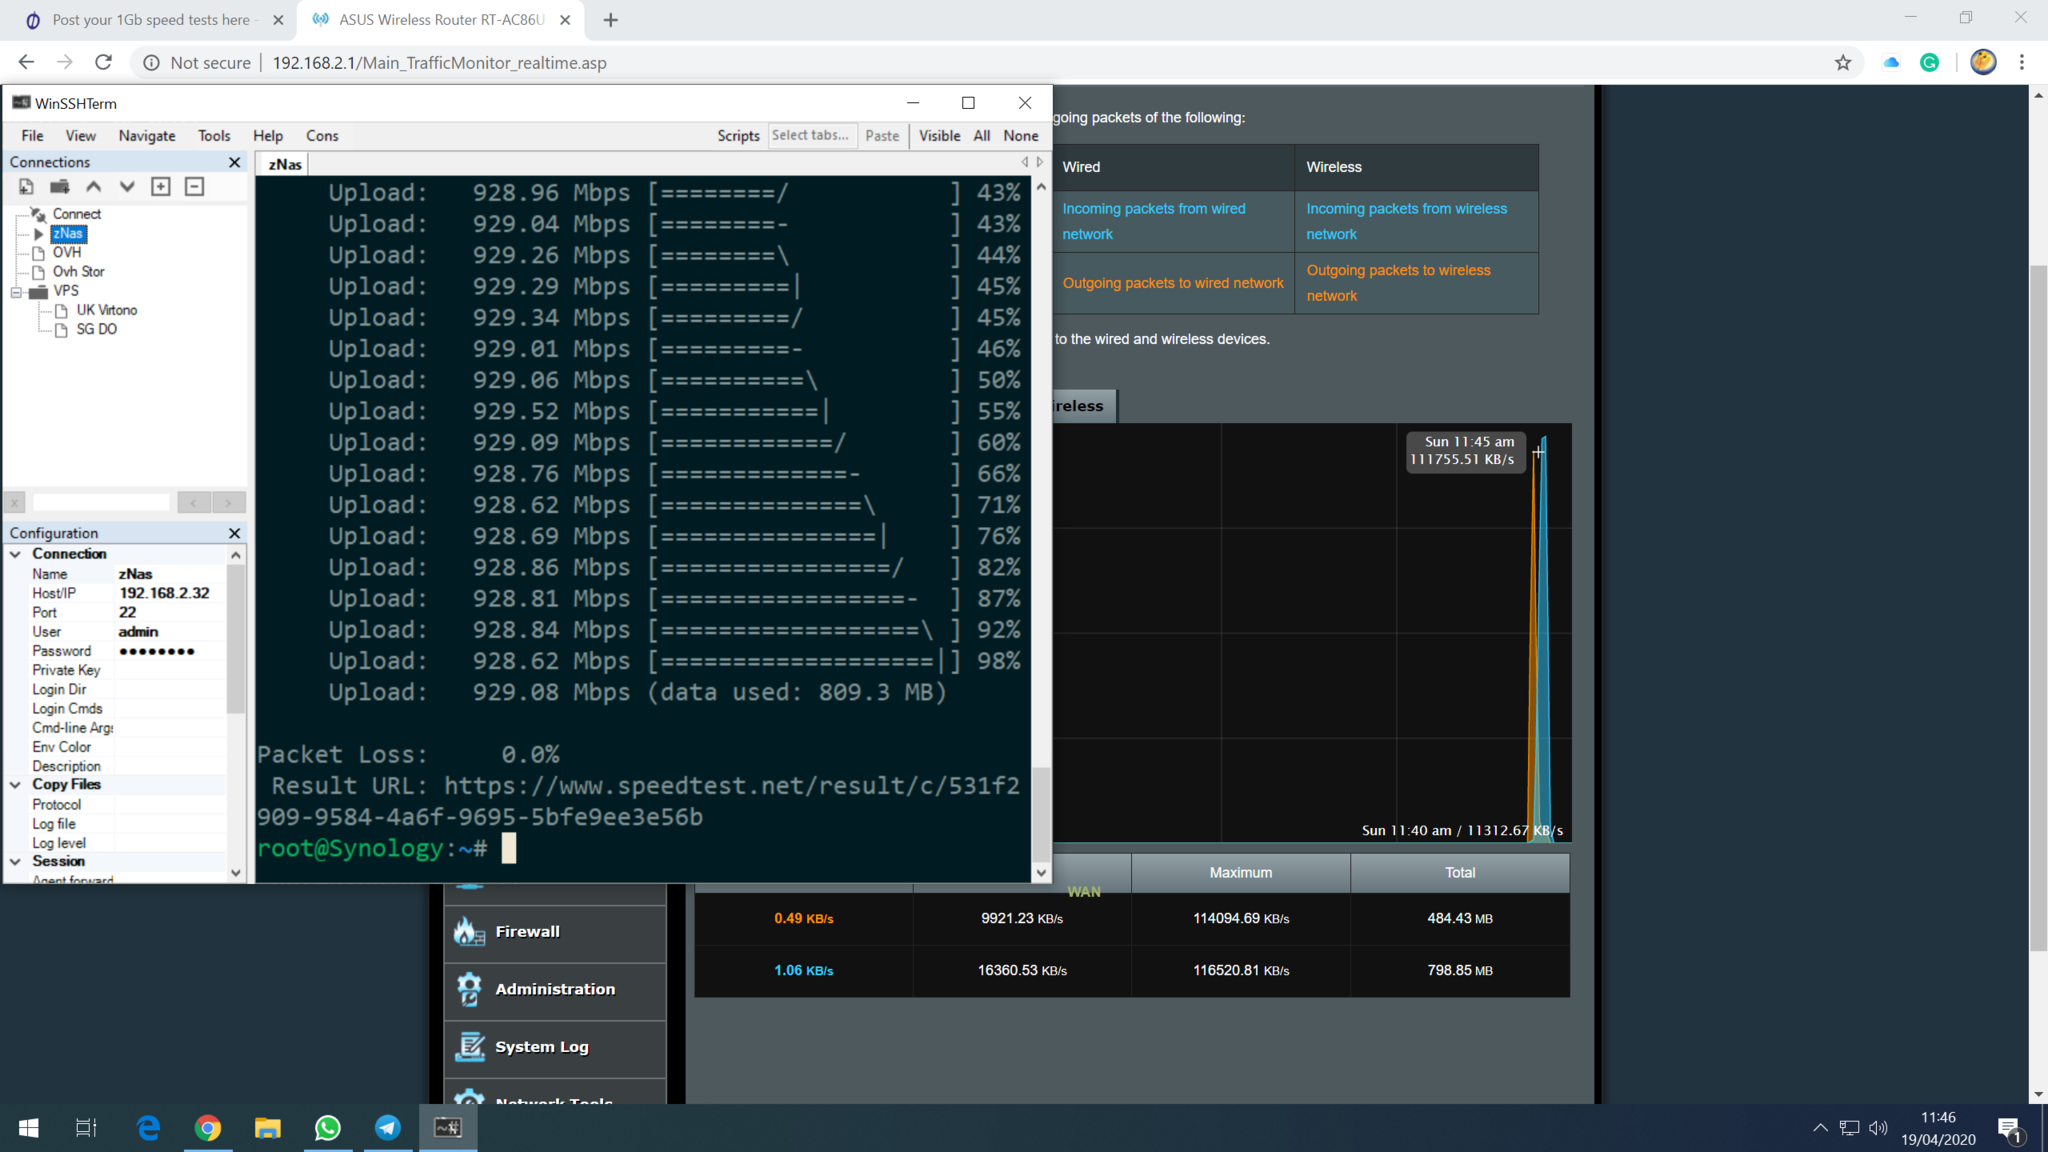The image size is (2048, 1152).
Task: Open the Navigate menu
Action: pos(147,136)
